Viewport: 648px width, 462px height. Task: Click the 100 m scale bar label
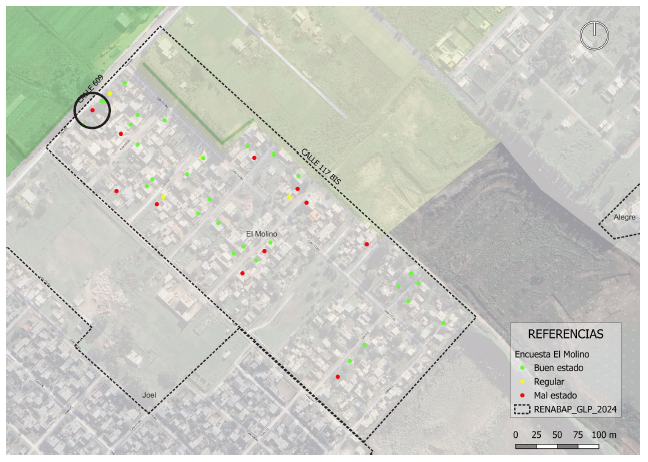(604, 435)
